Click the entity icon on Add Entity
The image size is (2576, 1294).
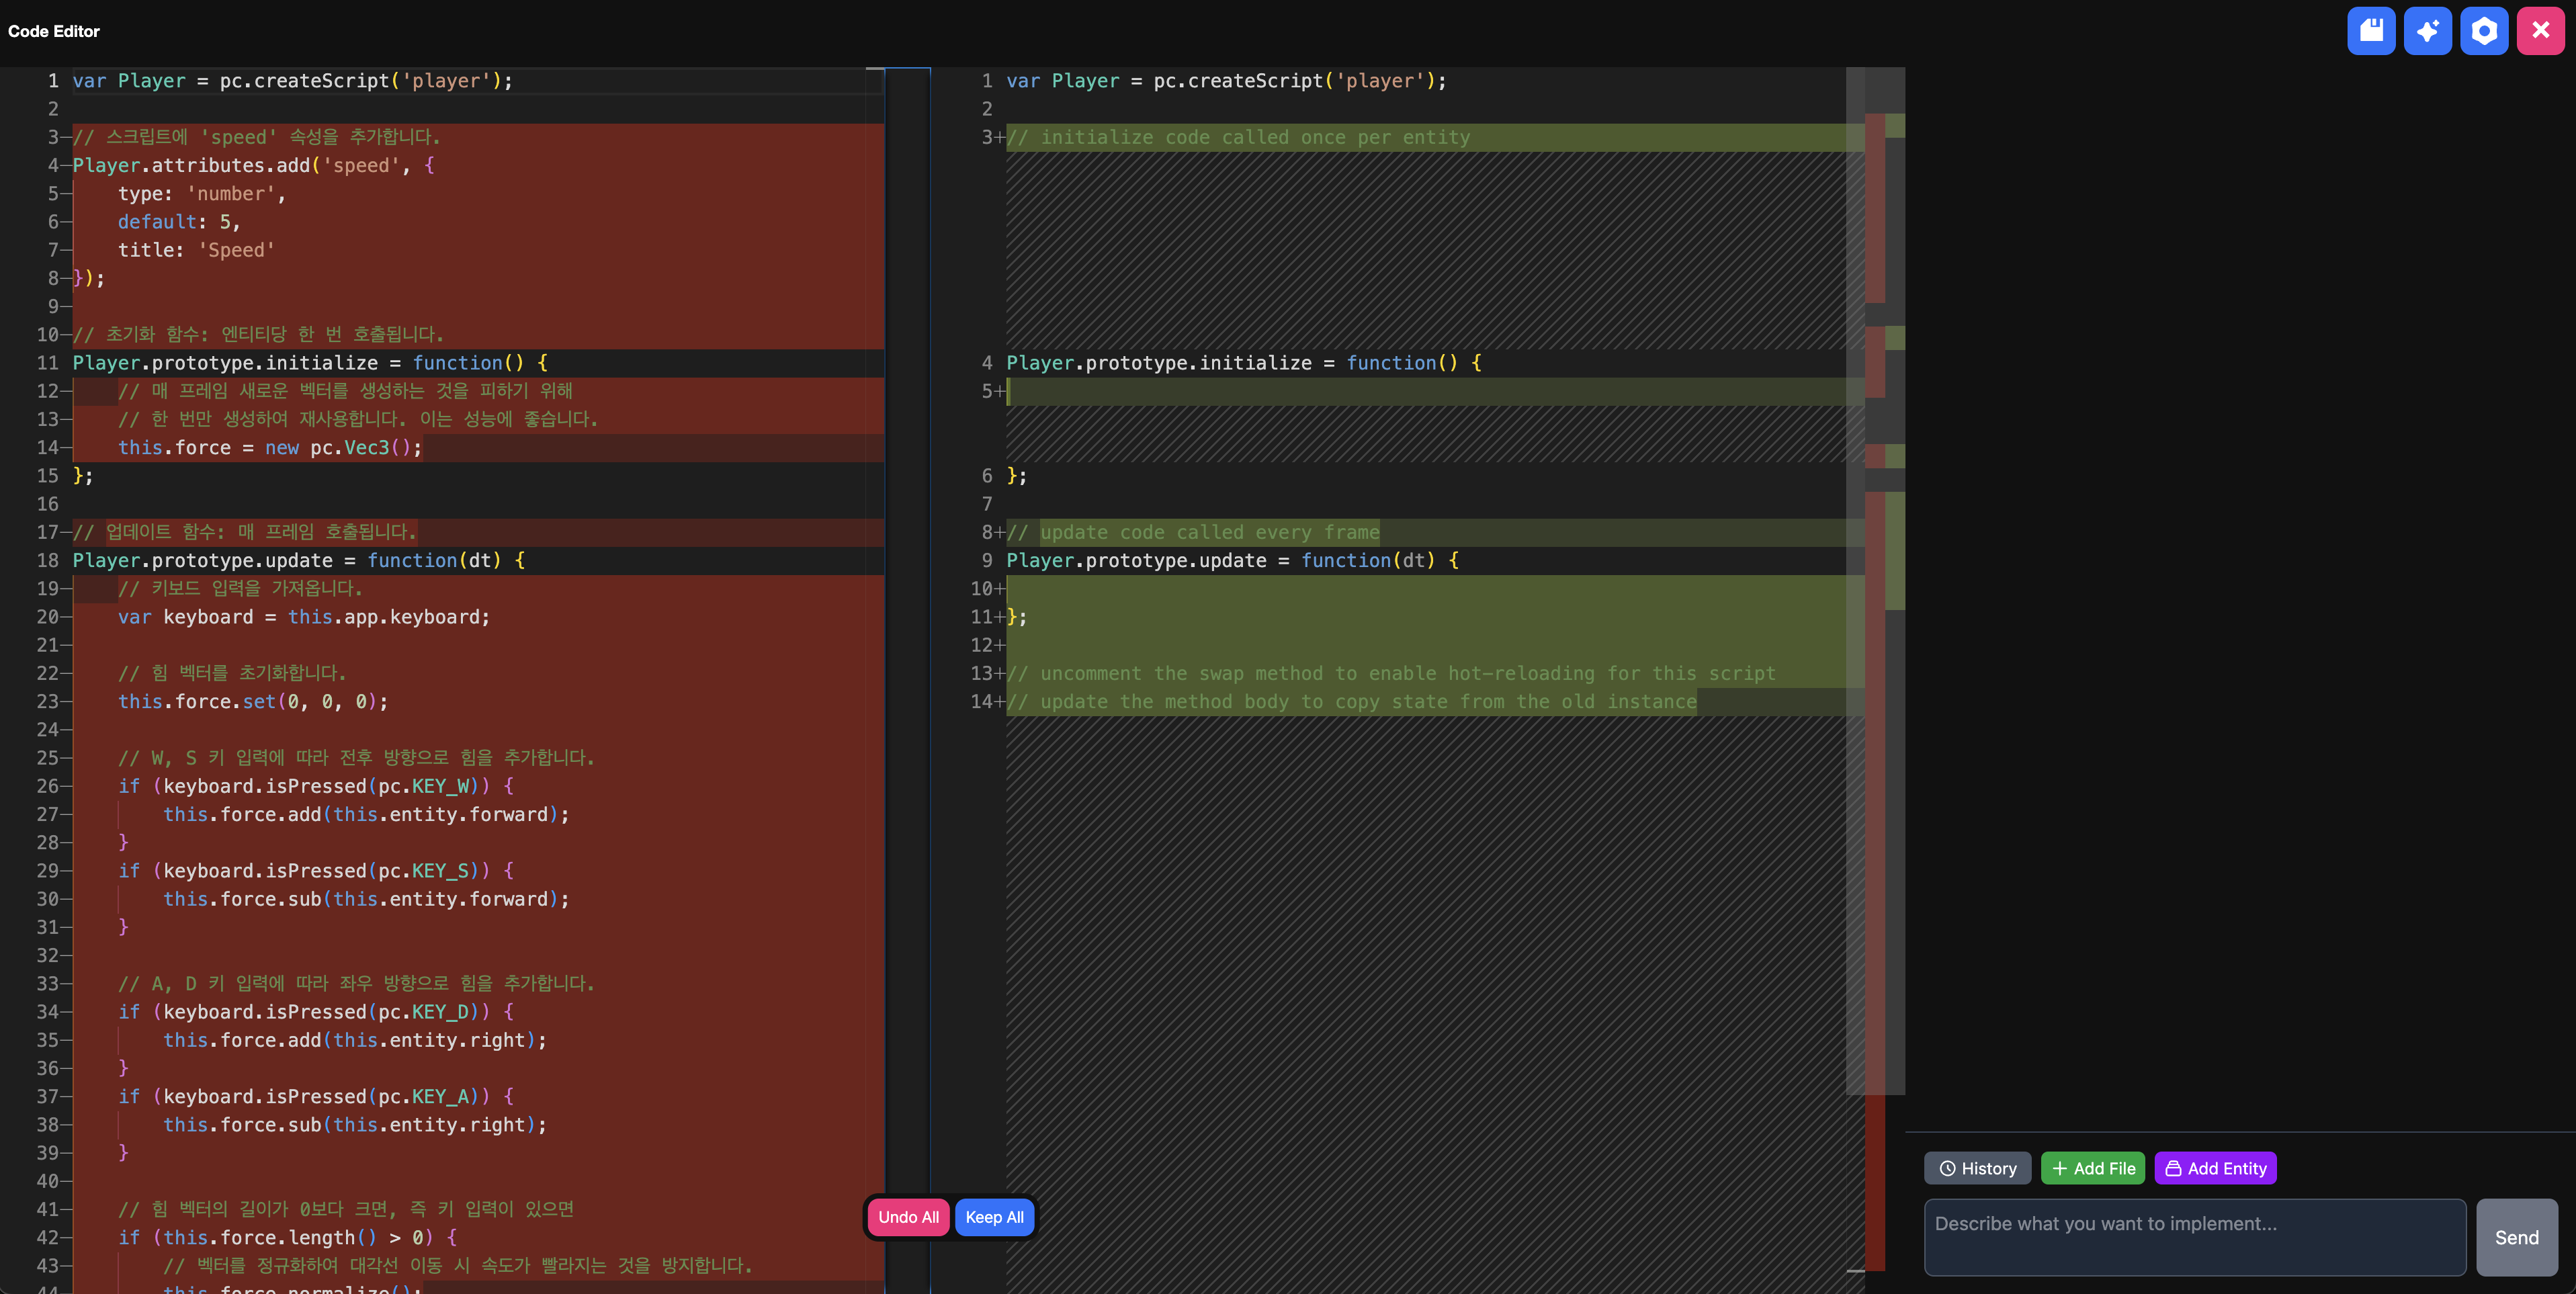coord(2172,1168)
